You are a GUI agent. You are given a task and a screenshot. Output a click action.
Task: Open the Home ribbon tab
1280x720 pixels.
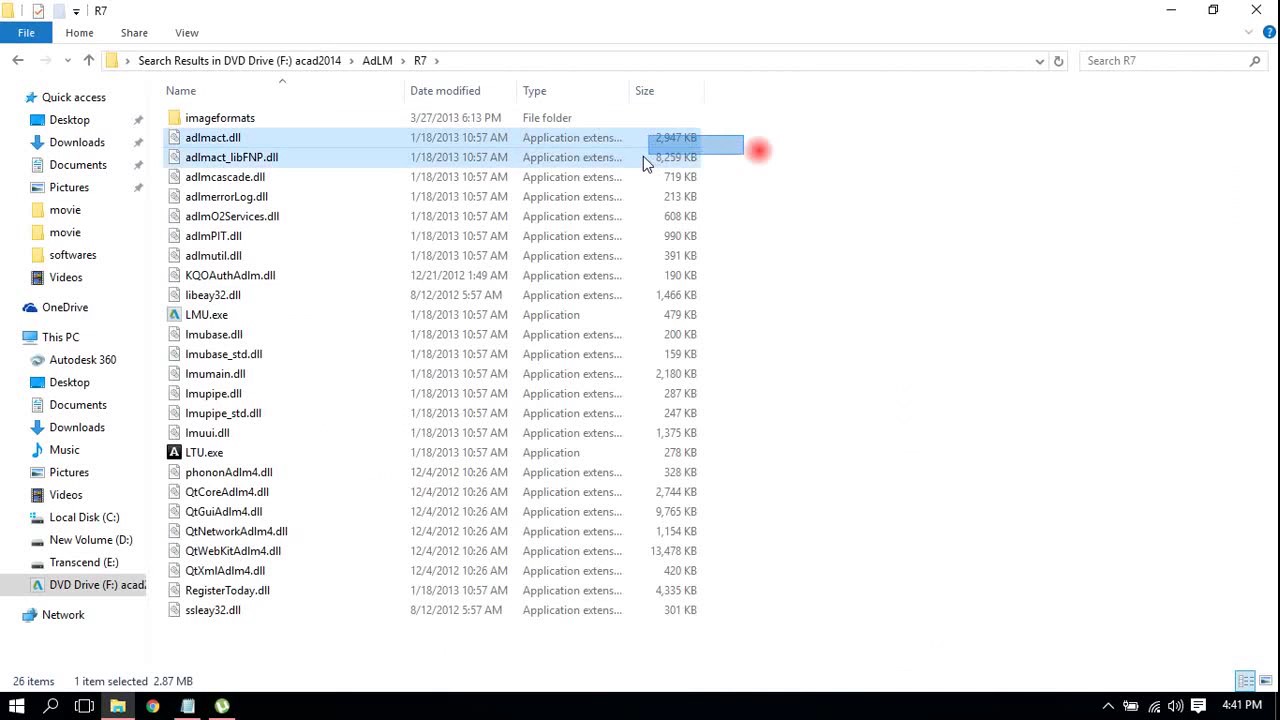pos(79,33)
